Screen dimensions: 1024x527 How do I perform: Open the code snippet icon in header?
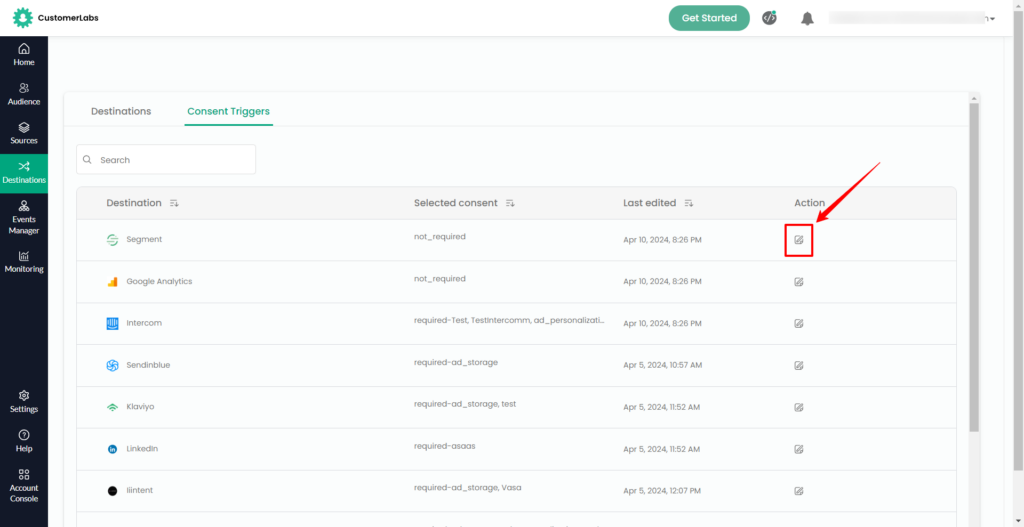(x=769, y=18)
